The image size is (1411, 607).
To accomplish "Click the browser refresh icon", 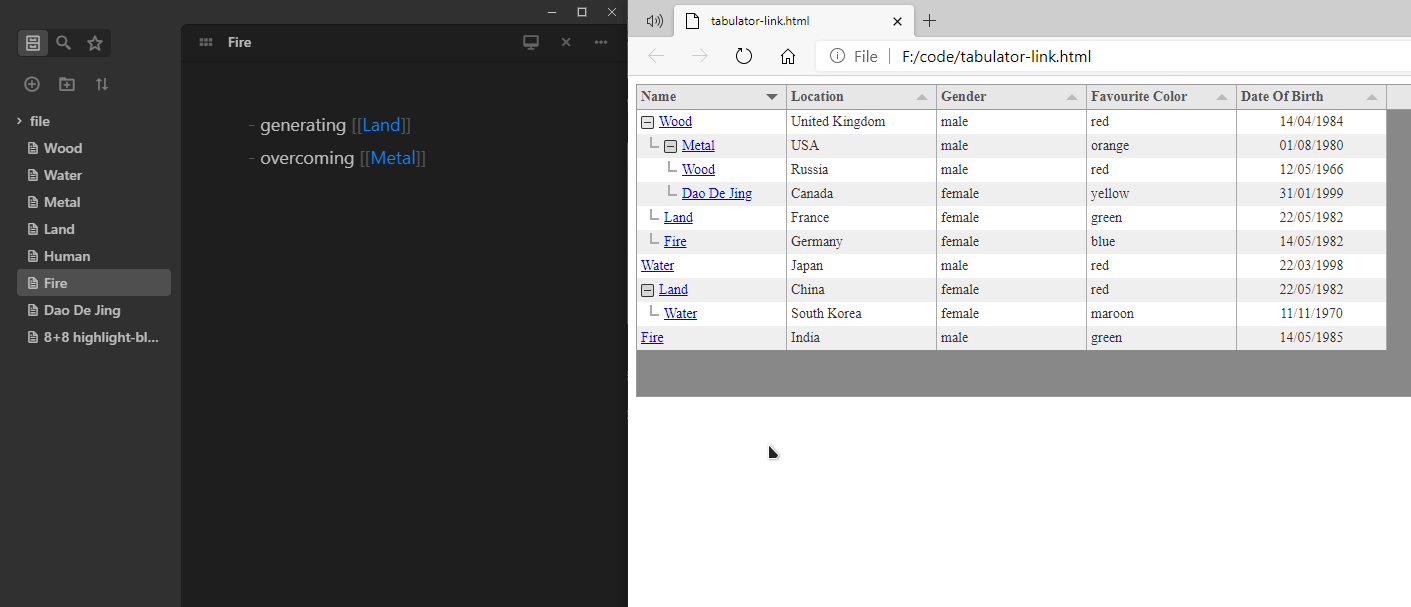I will click(x=743, y=56).
